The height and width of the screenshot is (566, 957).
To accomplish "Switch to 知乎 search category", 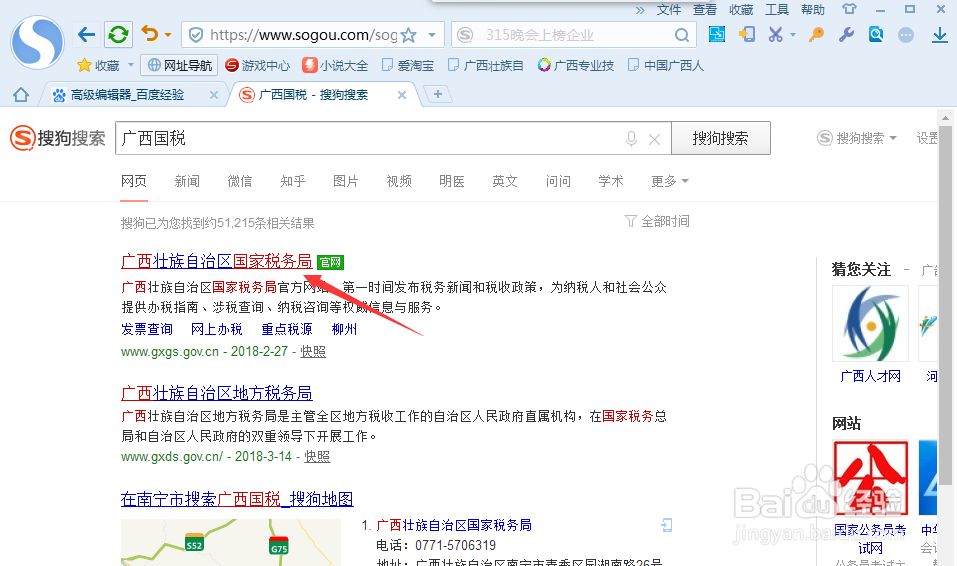I will (x=293, y=181).
